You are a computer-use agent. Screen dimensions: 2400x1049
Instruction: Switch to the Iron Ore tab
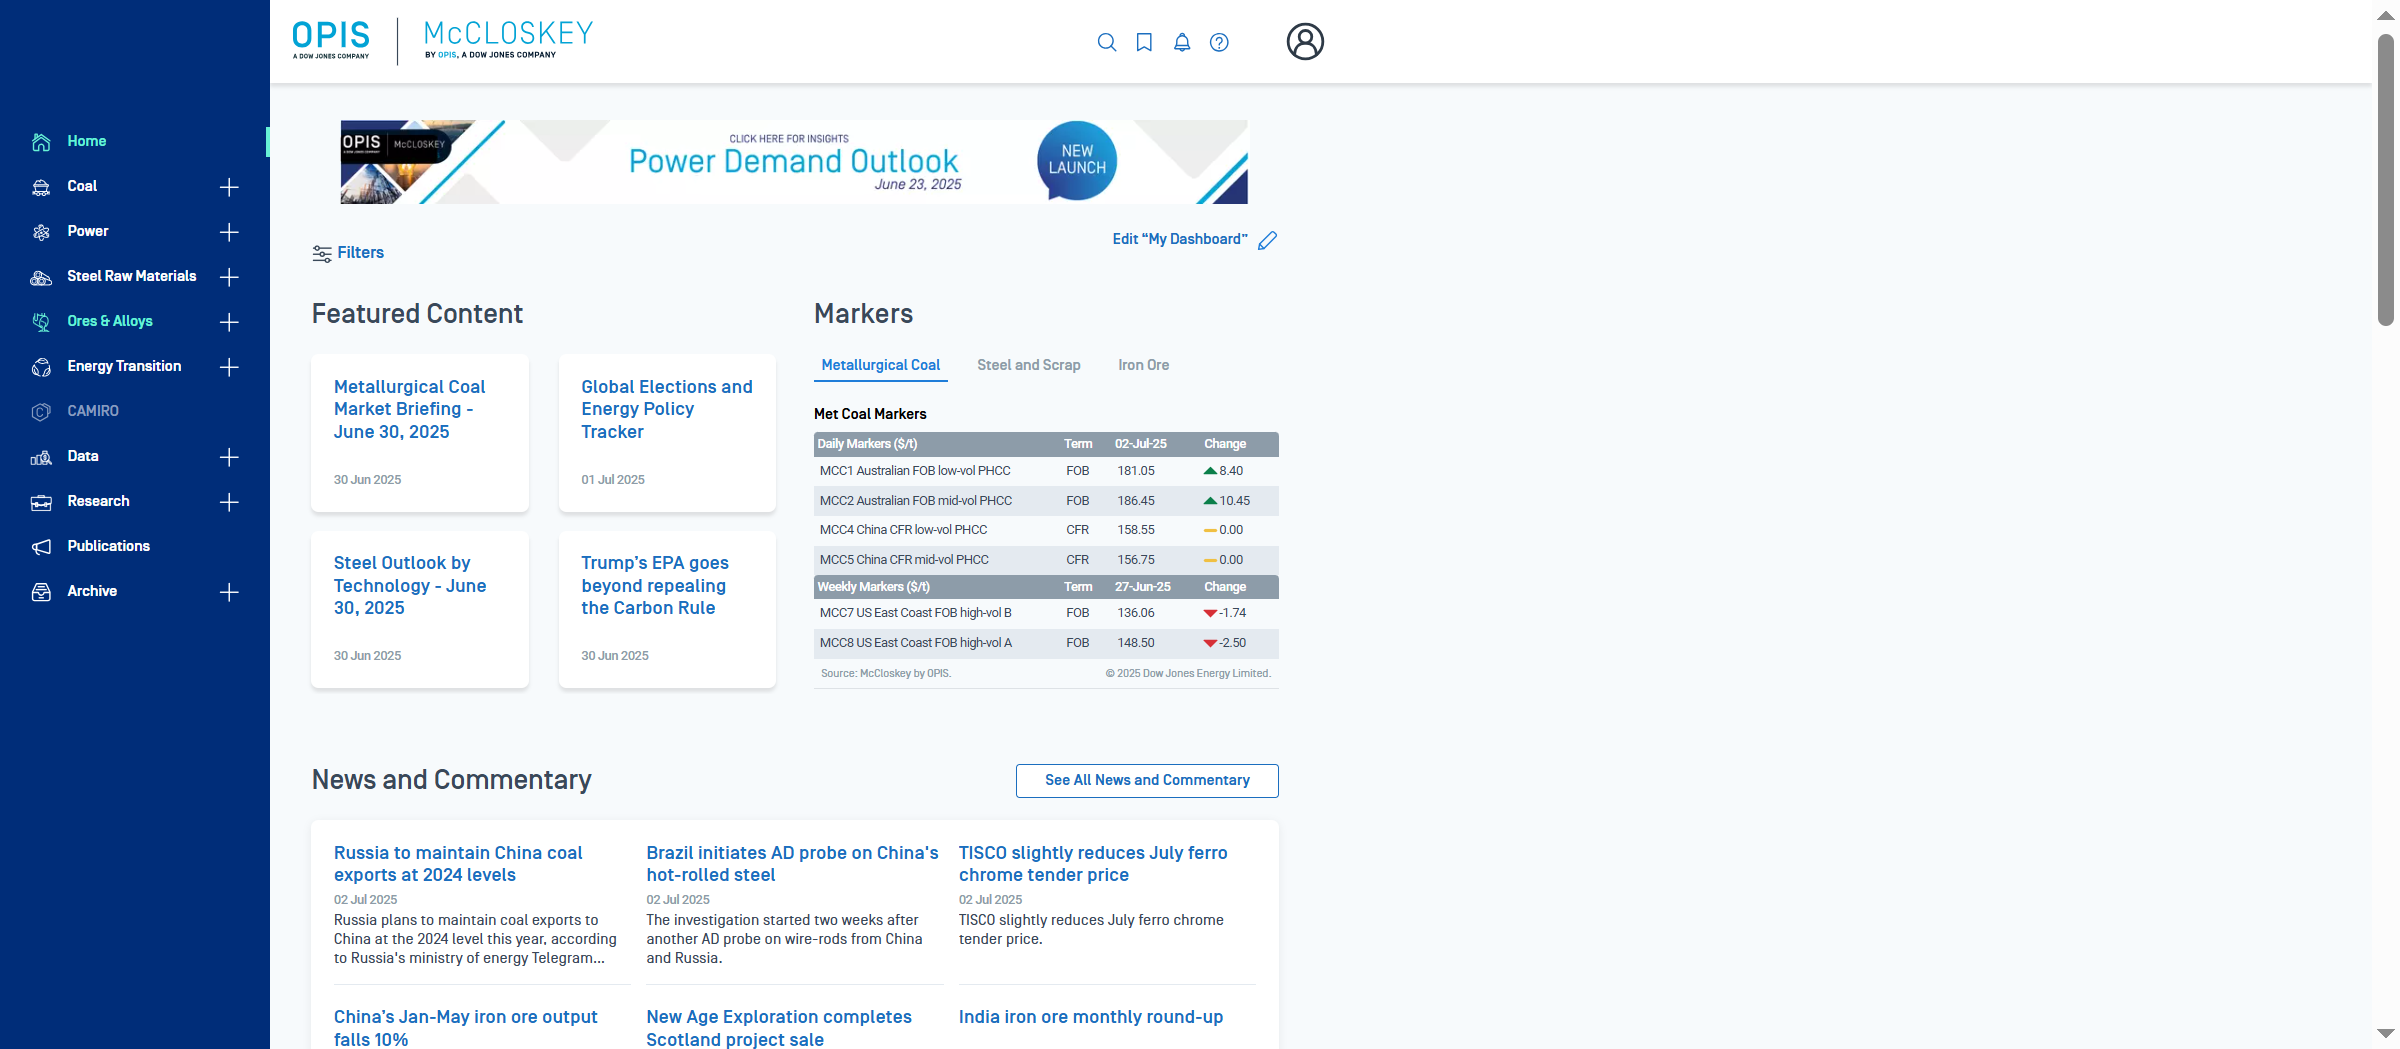1144,365
